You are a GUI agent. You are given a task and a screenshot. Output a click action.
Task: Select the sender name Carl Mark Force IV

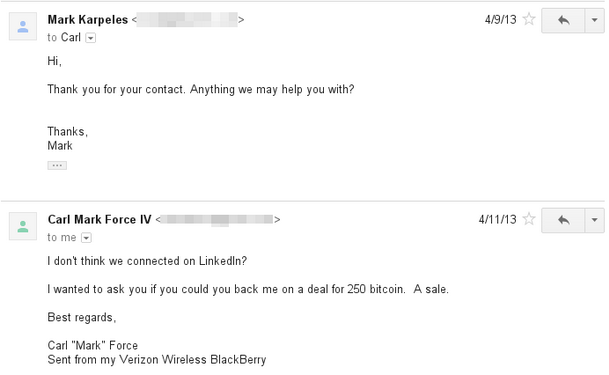pos(99,219)
